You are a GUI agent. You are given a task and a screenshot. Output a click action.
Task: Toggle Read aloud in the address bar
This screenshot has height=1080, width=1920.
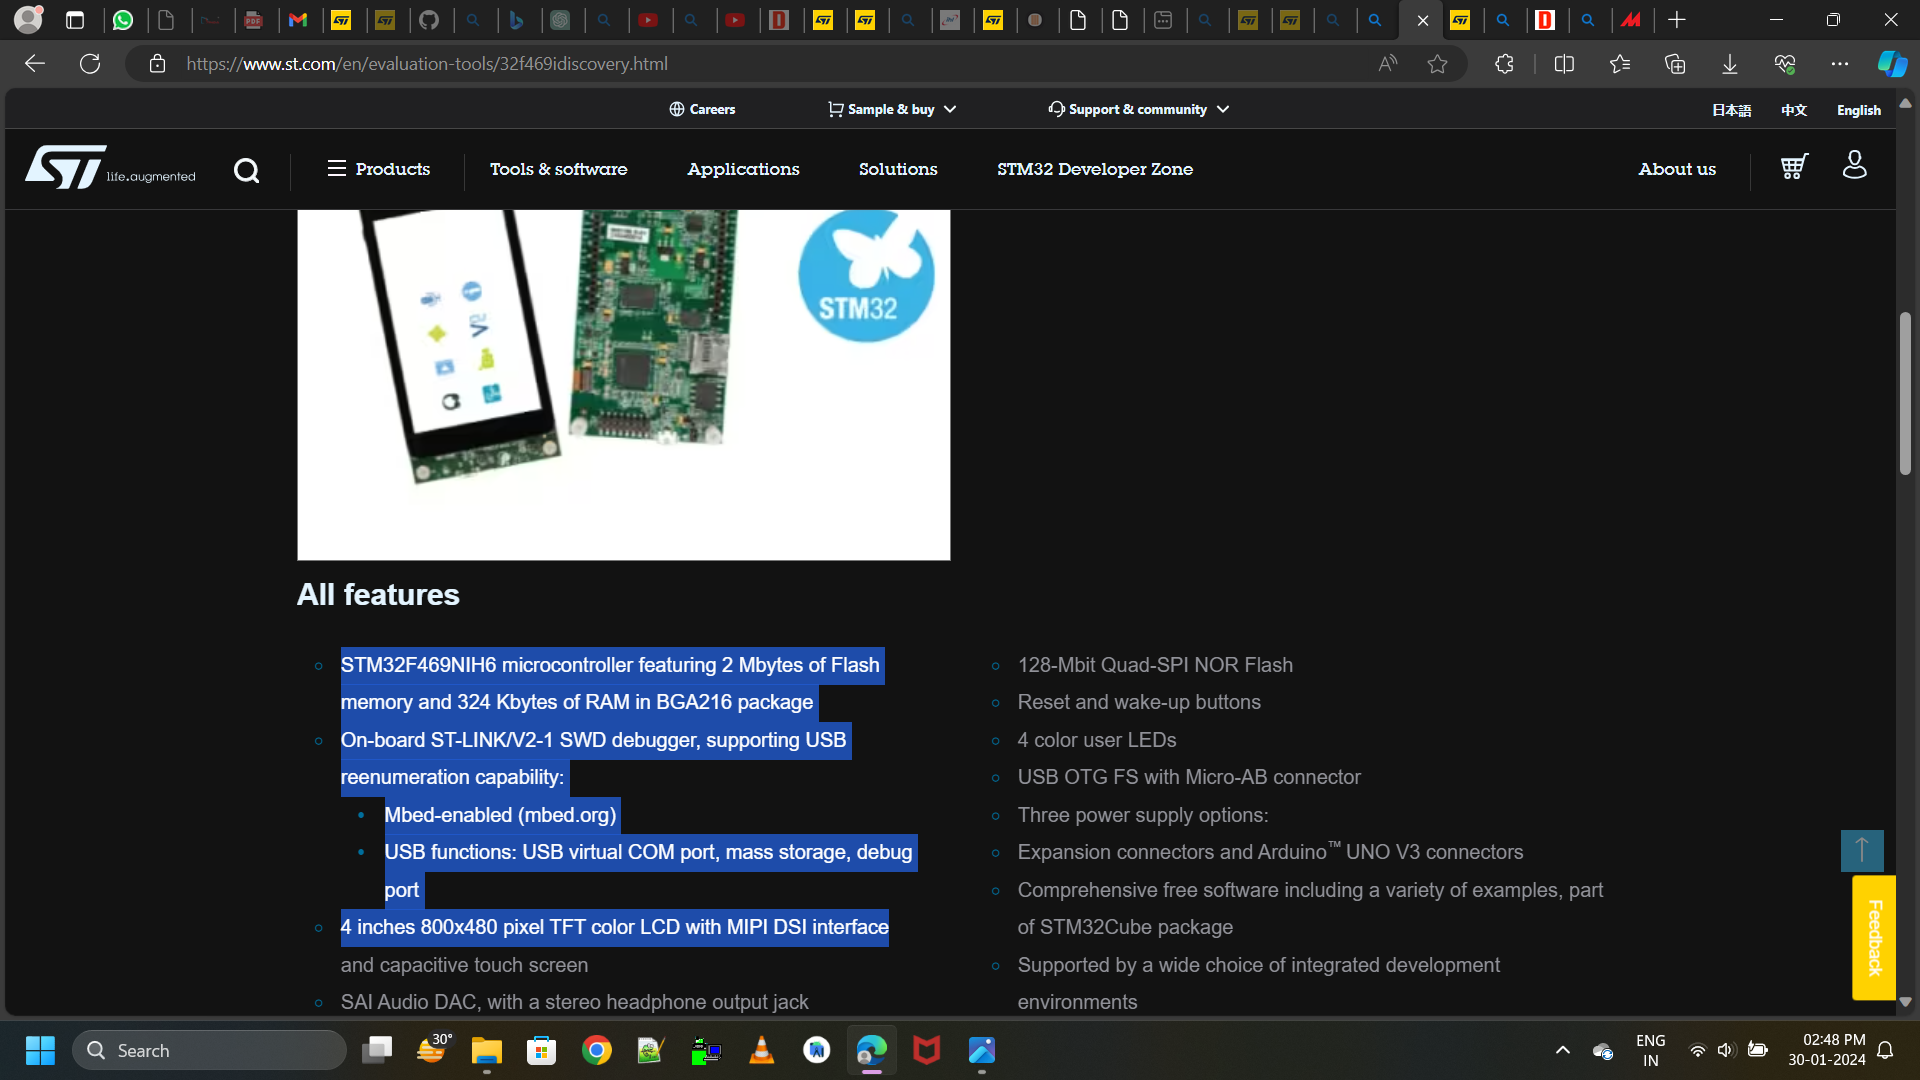point(1387,63)
